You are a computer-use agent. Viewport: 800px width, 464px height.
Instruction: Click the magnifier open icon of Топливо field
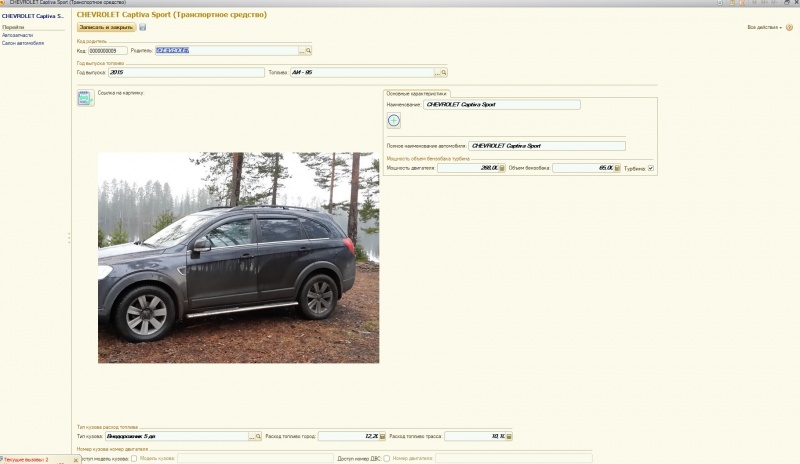coord(444,72)
